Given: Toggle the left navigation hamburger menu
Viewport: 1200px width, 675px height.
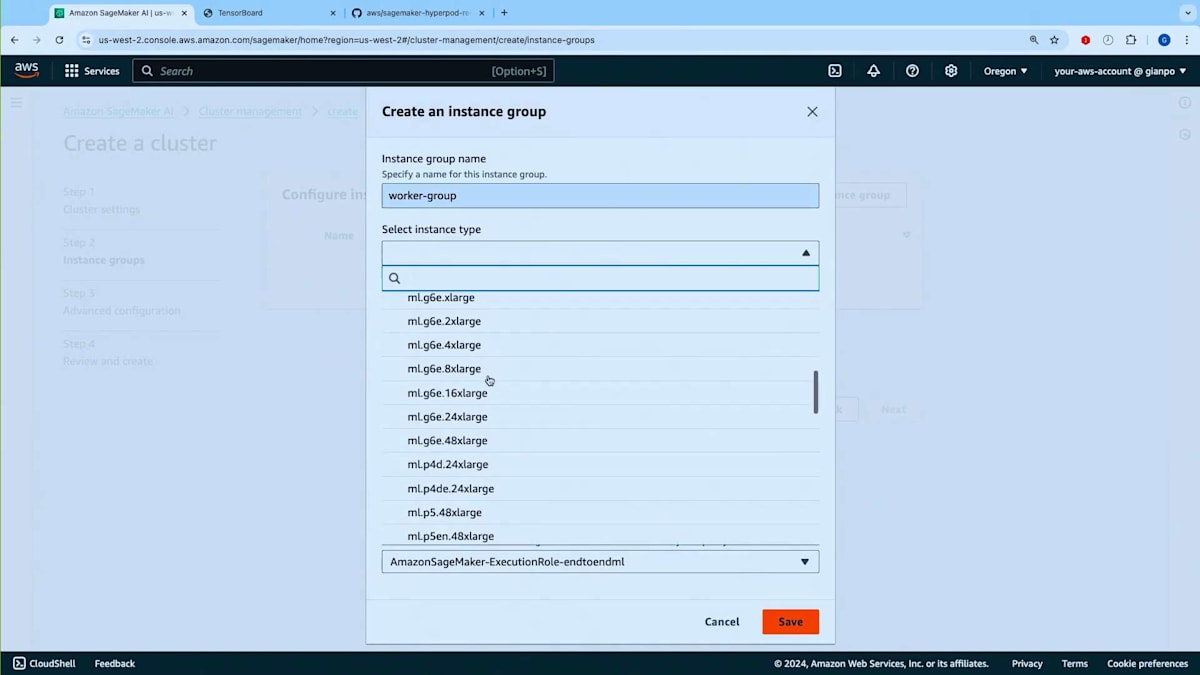Looking at the screenshot, I should click(x=16, y=102).
